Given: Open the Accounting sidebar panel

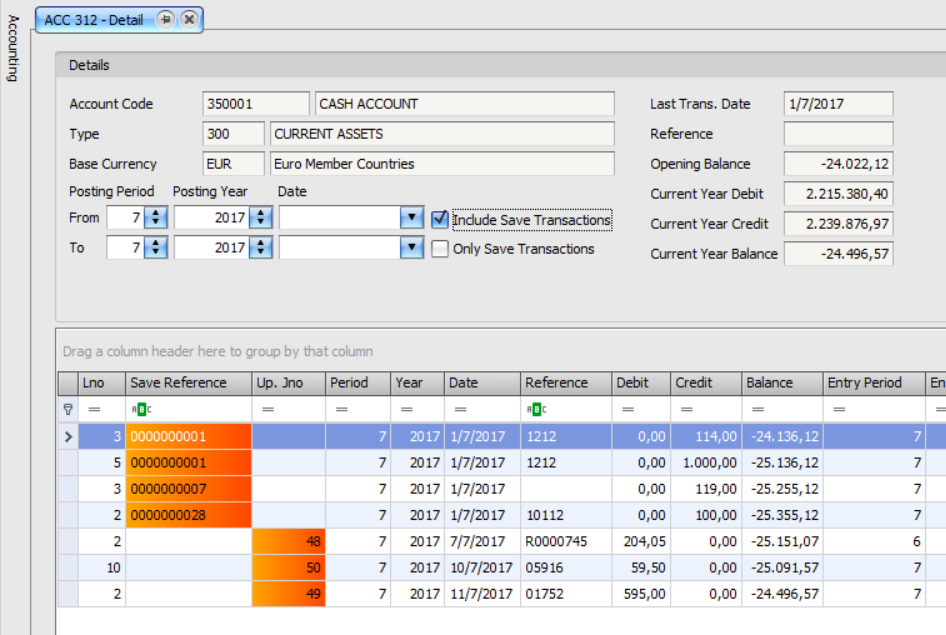Looking at the screenshot, I should 12,47.
